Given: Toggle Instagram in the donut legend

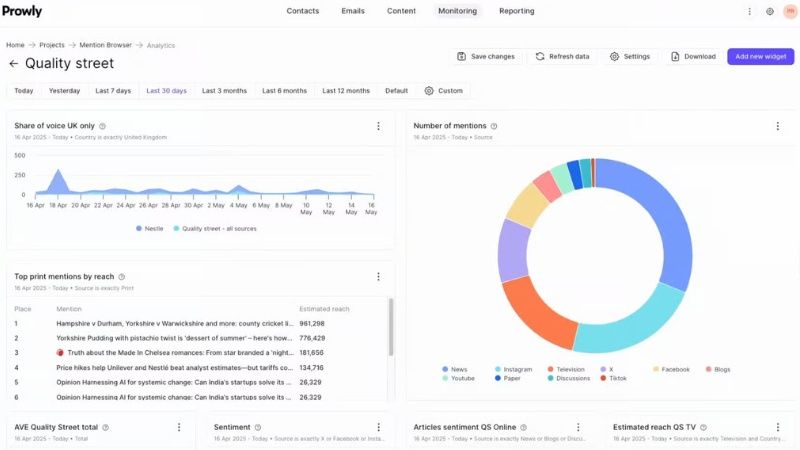Looking at the screenshot, I should click(514, 369).
